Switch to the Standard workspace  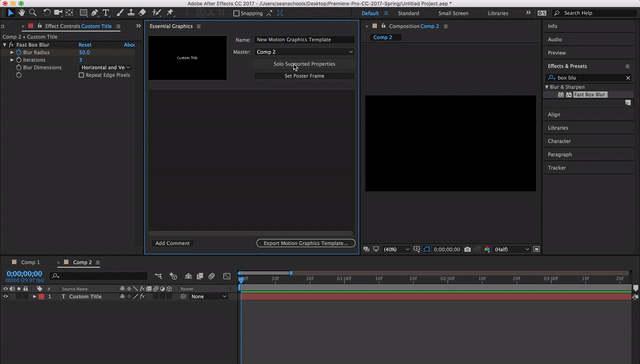pos(408,13)
